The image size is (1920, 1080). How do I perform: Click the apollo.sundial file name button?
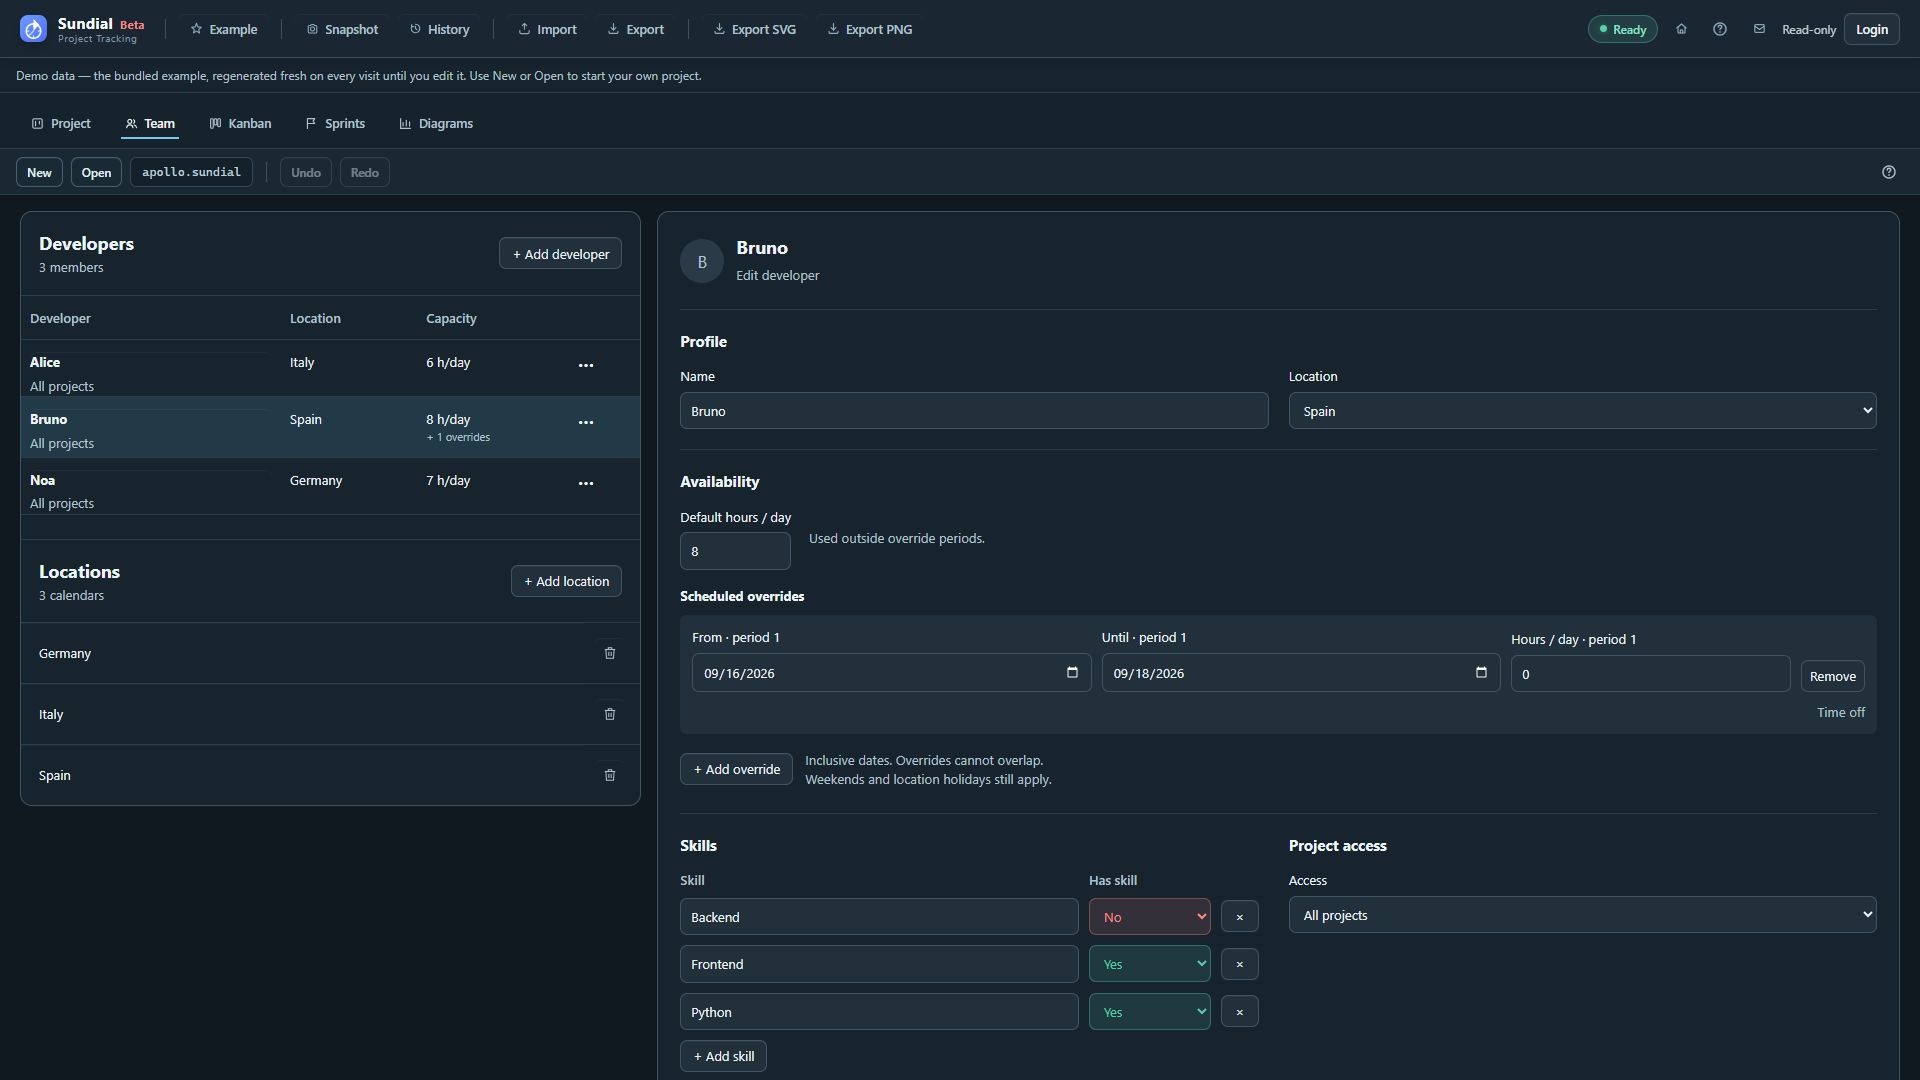(x=191, y=172)
